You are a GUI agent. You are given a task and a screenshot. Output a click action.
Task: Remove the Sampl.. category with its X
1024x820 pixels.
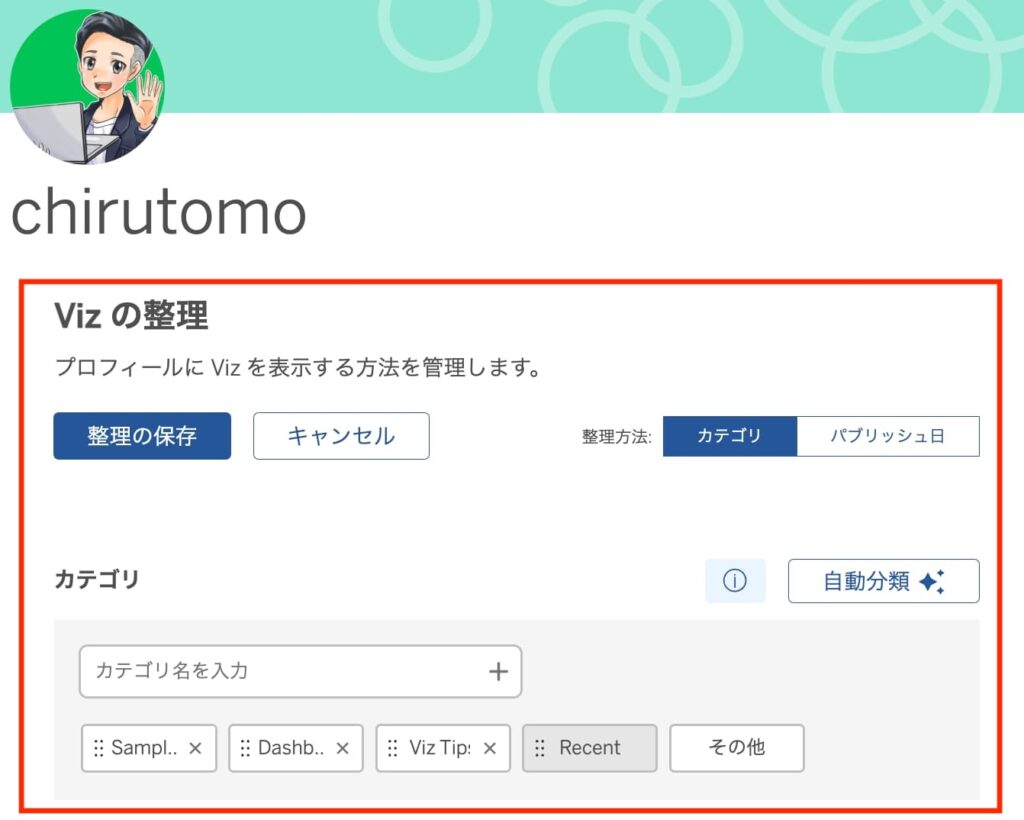click(195, 748)
